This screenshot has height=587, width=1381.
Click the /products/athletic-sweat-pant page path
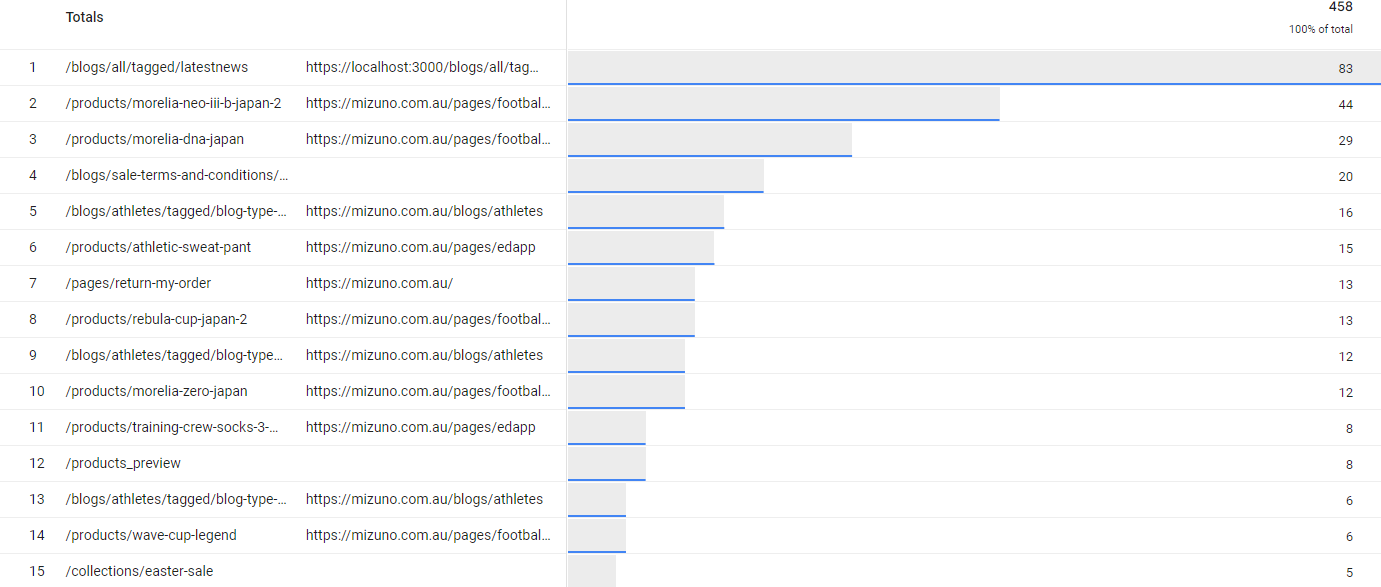157,248
